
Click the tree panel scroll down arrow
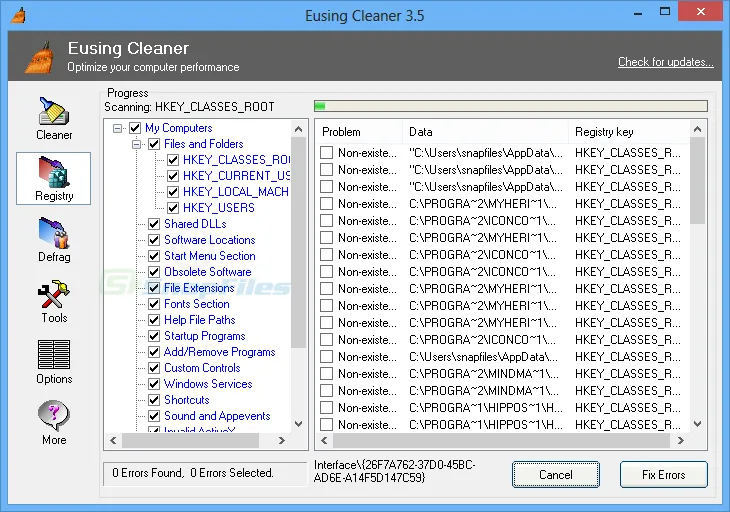coord(298,424)
